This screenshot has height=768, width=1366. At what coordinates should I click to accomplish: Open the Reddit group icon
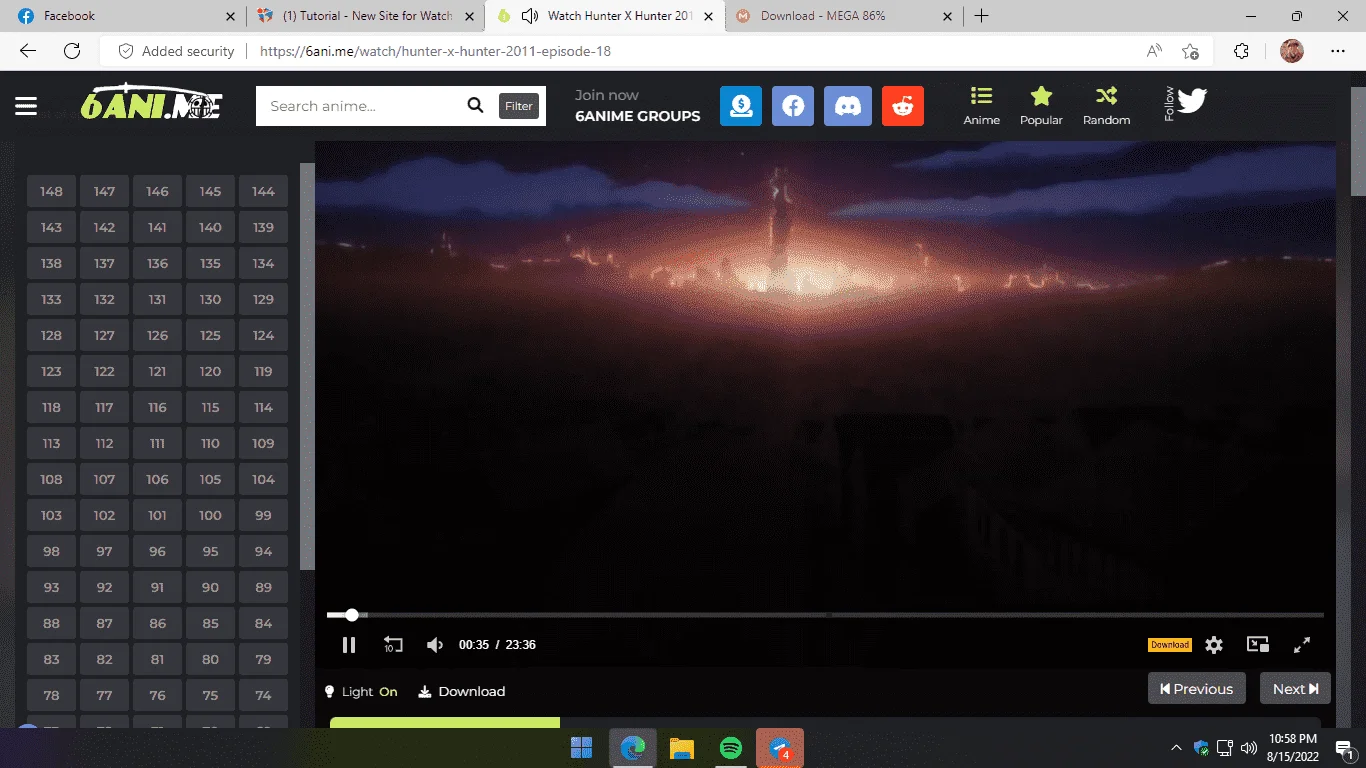pos(903,106)
